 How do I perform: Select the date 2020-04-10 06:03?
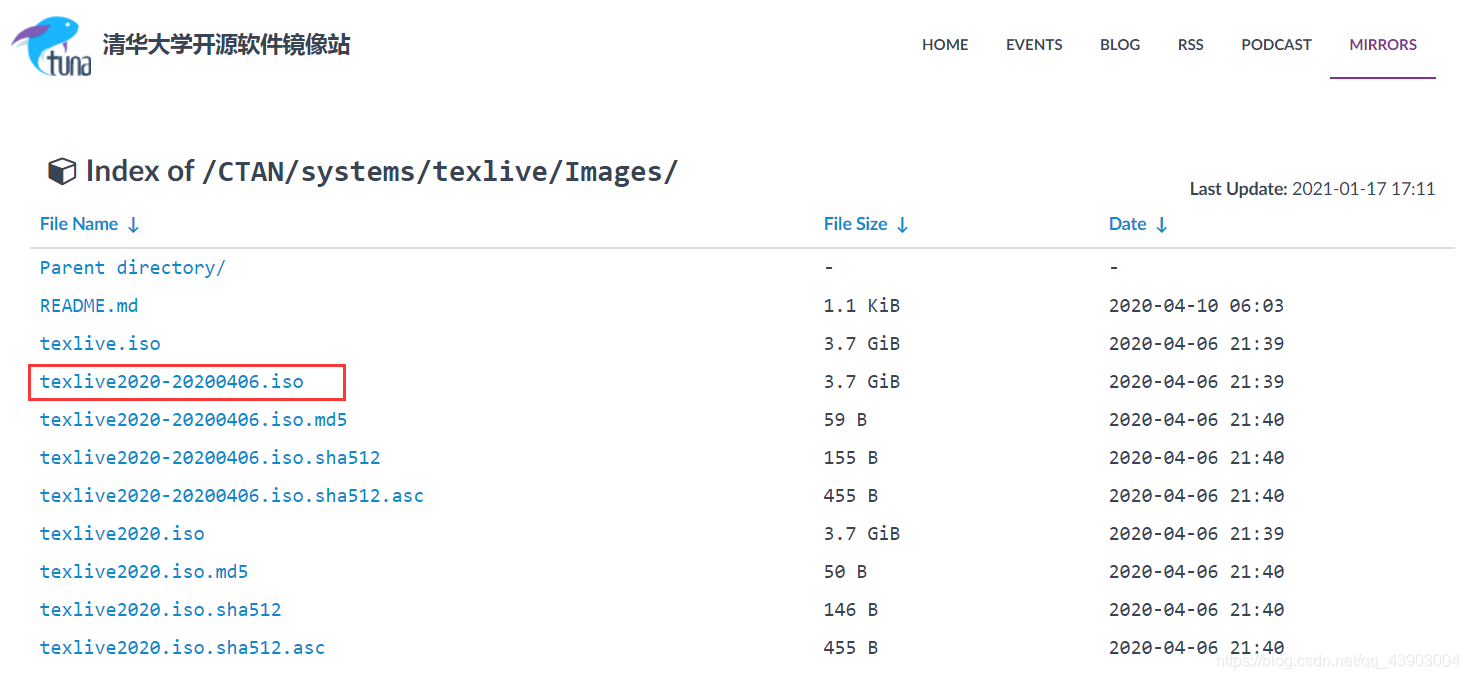pos(1196,305)
